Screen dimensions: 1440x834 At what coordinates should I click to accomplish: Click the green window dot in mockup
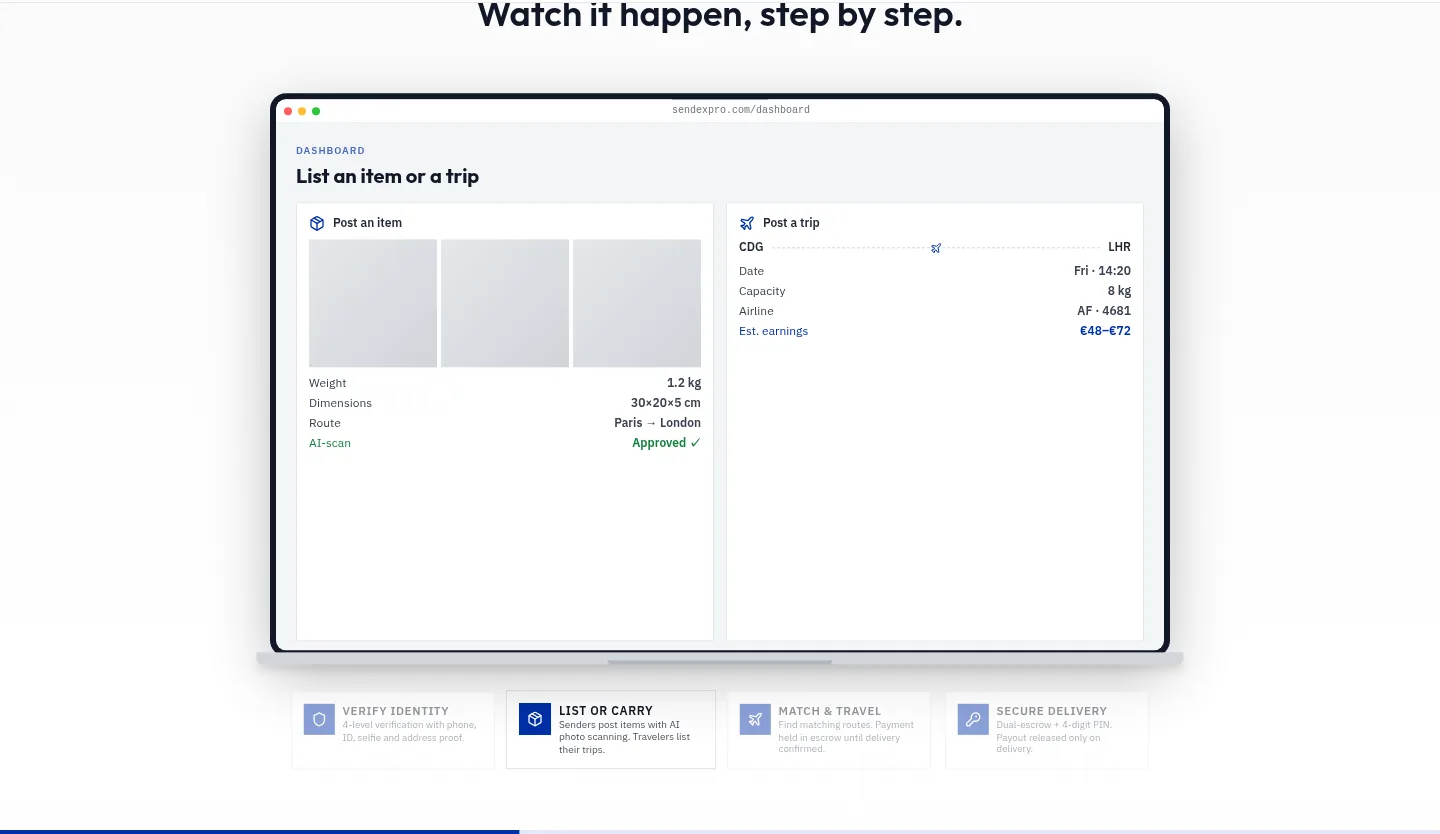point(316,111)
